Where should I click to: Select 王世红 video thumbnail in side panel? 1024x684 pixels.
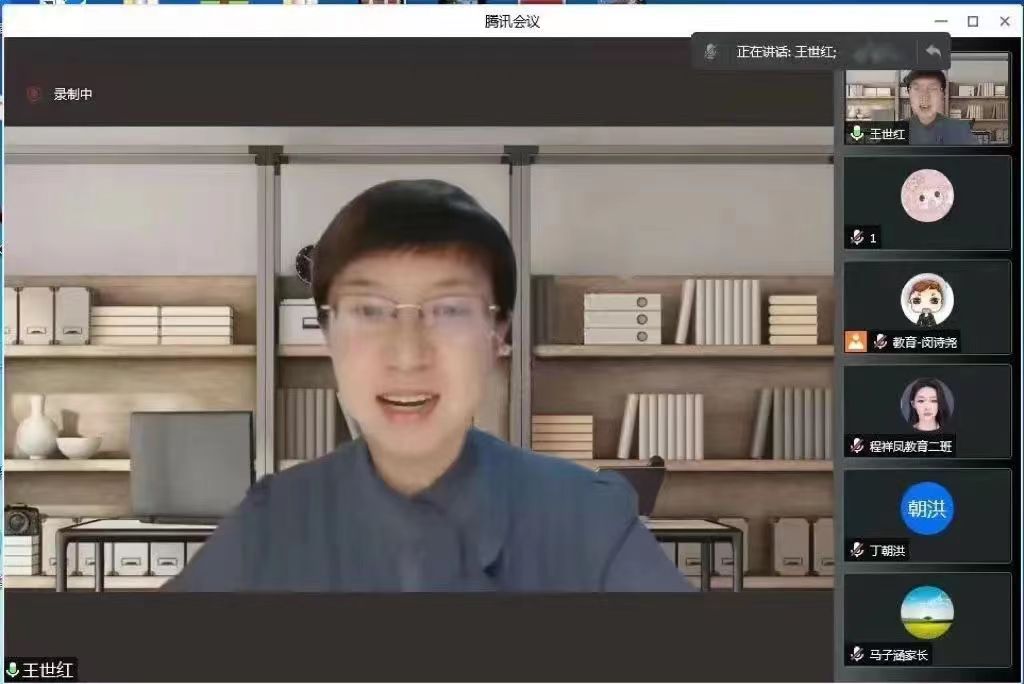pos(927,98)
